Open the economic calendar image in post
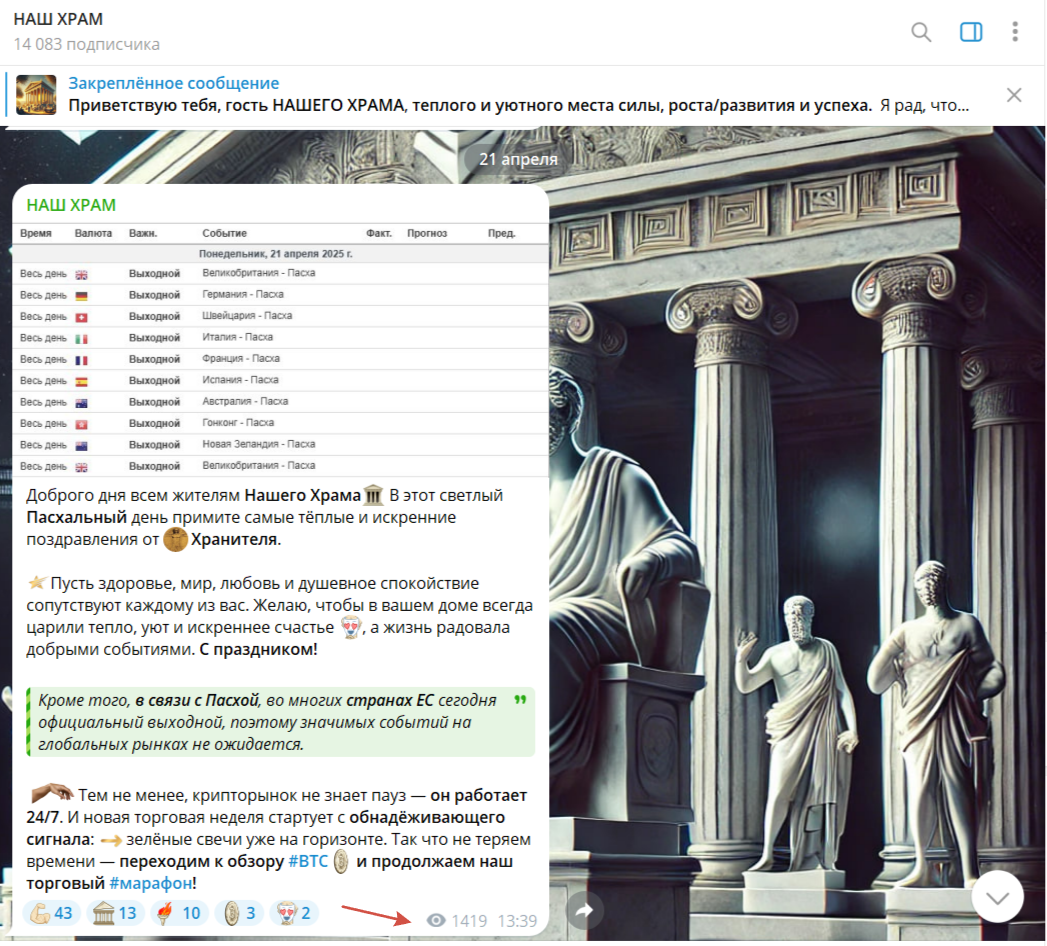Screen dimensions: 1047x946 click(280, 350)
